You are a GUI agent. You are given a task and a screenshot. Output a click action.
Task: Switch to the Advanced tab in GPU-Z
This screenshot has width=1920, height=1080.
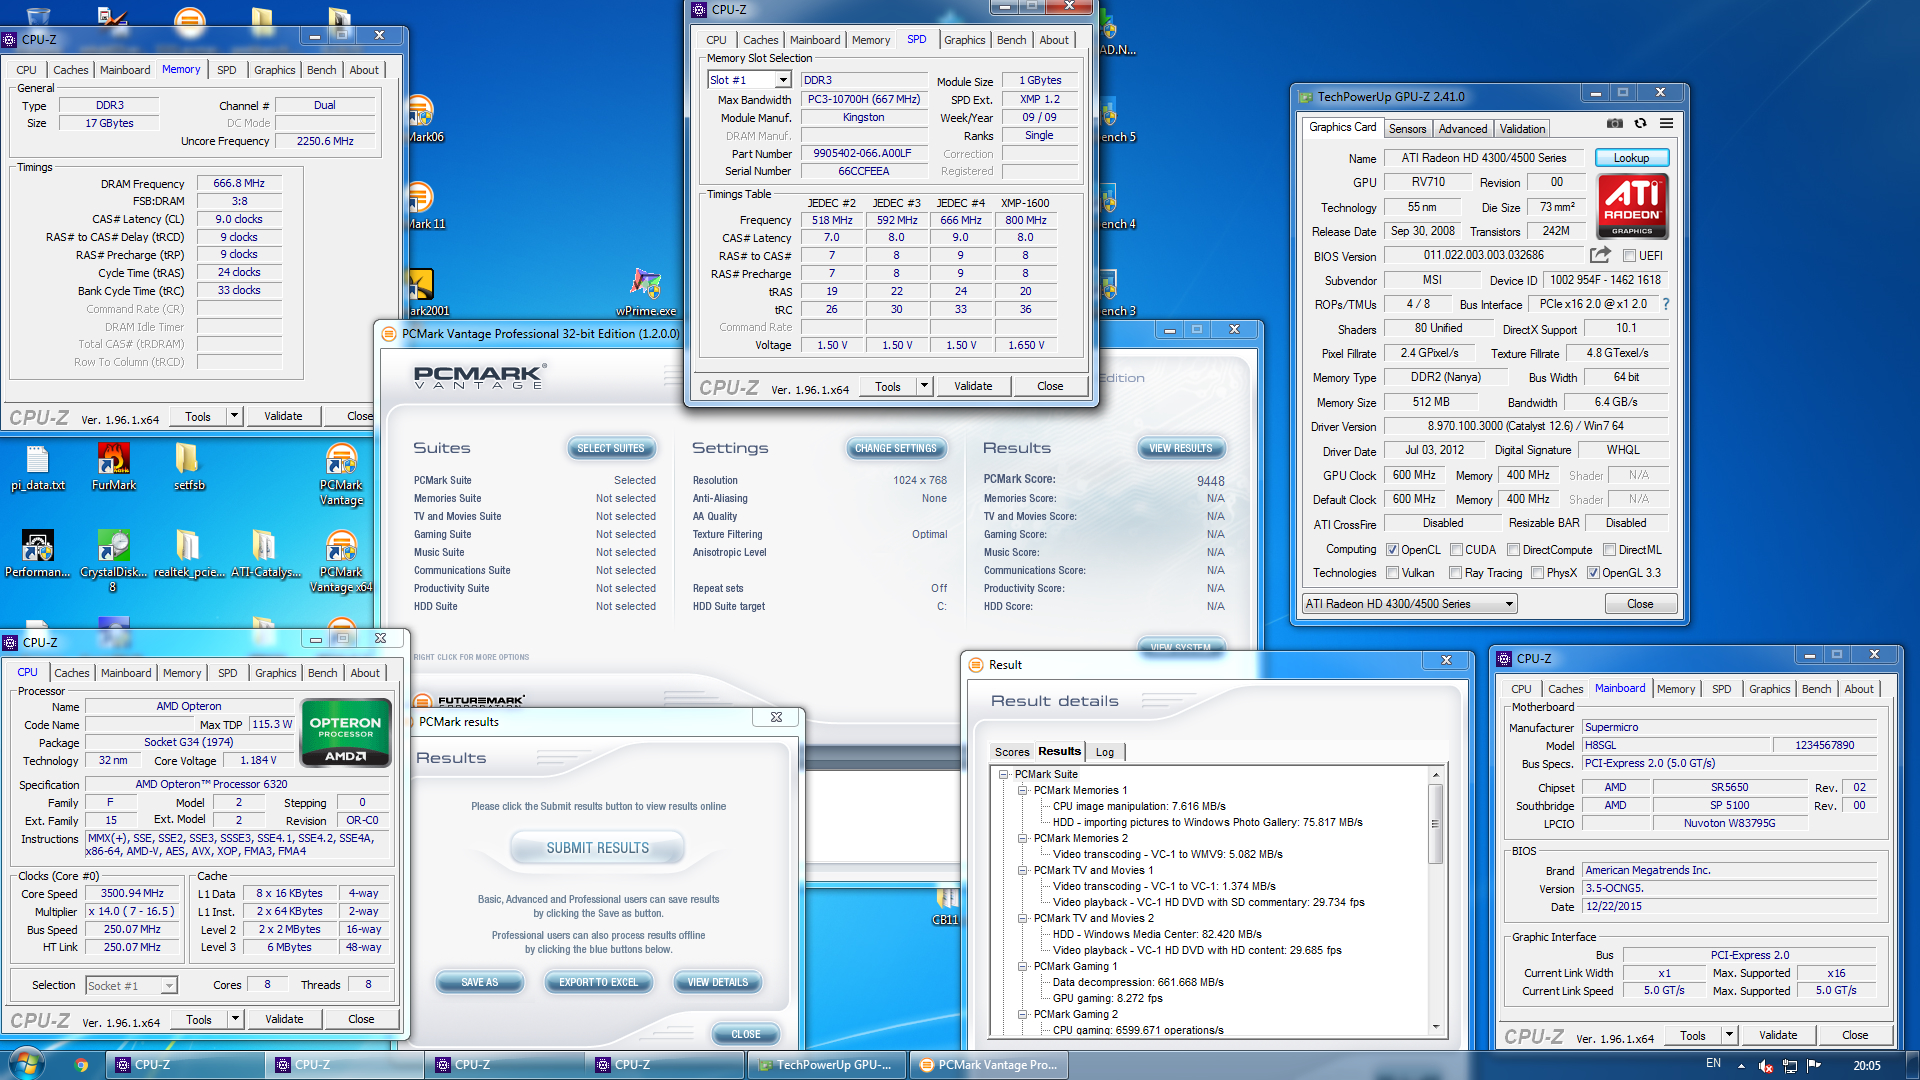[1463, 129]
